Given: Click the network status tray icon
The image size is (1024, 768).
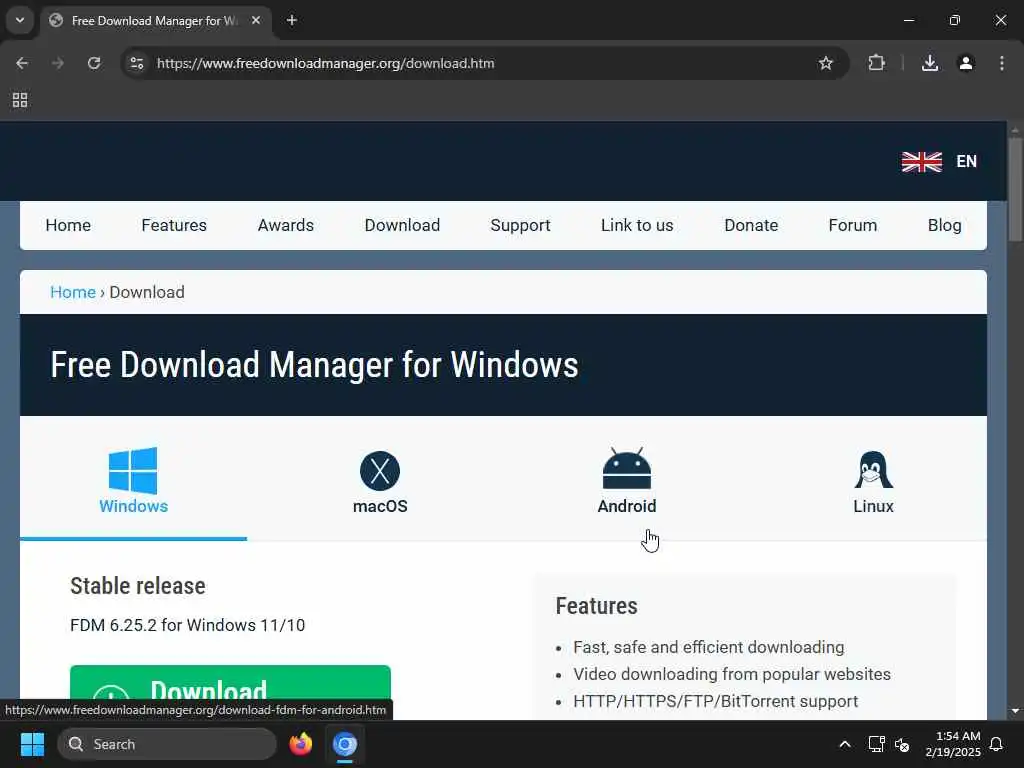Looking at the screenshot, I should pyautogui.click(x=876, y=744).
